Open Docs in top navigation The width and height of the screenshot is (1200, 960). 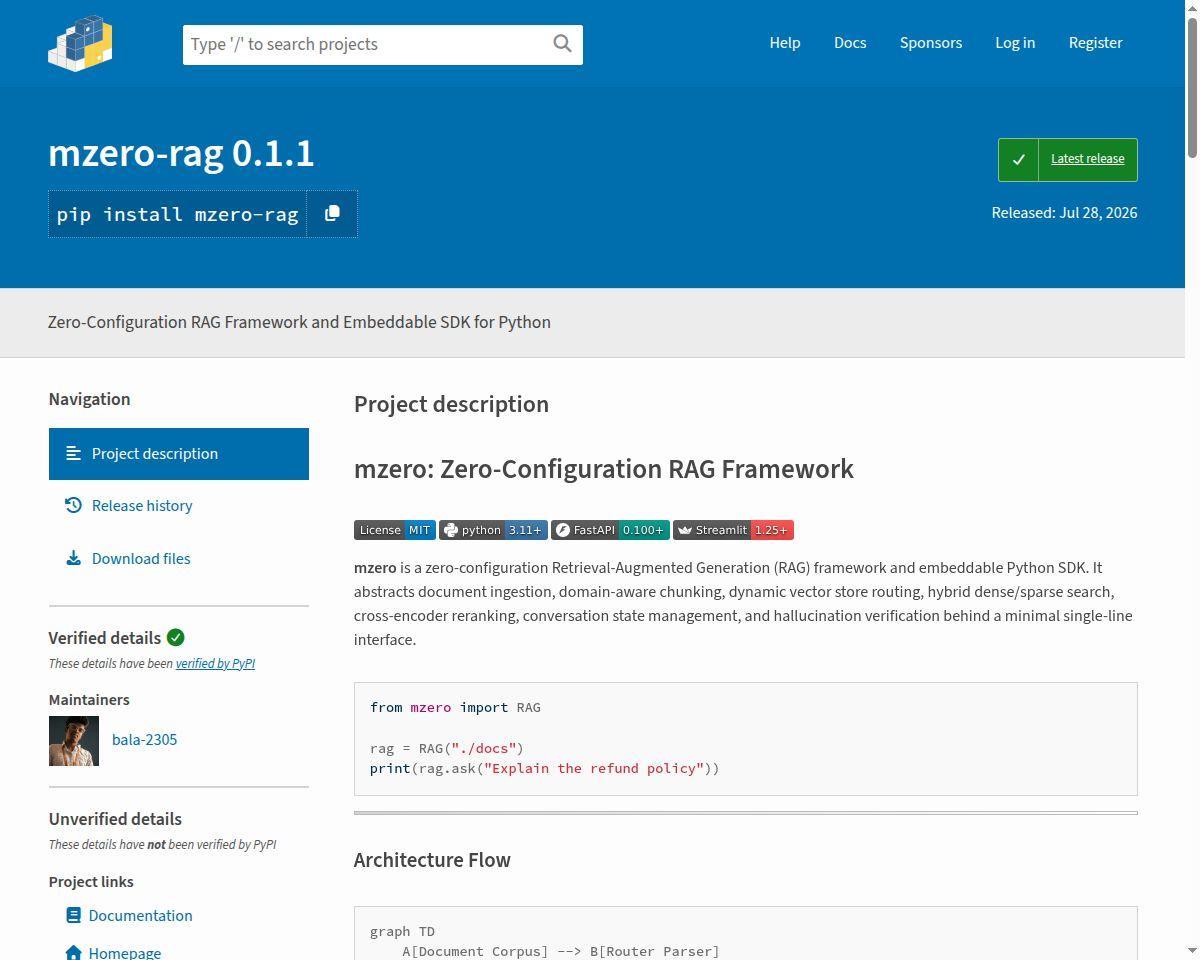[850, 43]
